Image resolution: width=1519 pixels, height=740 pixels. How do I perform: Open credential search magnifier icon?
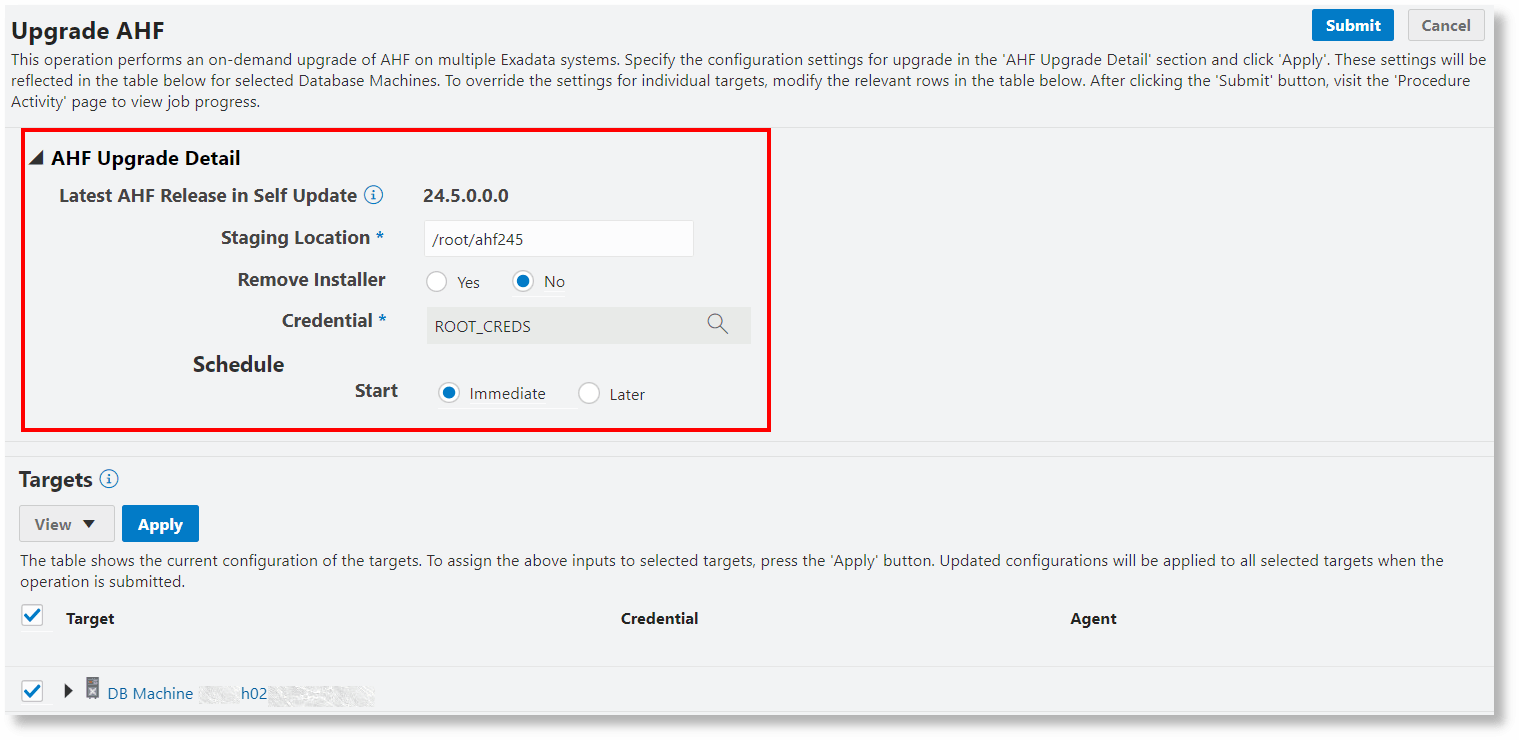[717, 324]
